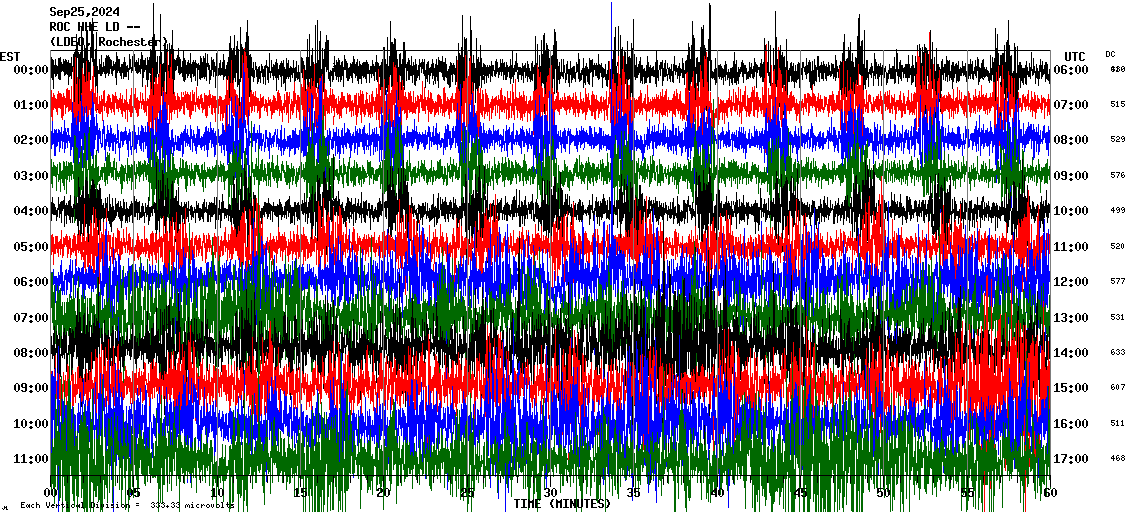The height and width of the screenshot is (519, 1130).
Task: Click the DC value 576
Action: [x=1117, y=176]
